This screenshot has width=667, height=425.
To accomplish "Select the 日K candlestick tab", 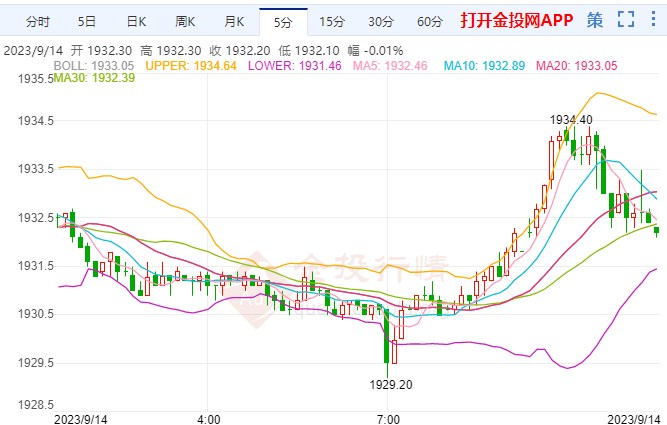I will click(x=136, y=21).
